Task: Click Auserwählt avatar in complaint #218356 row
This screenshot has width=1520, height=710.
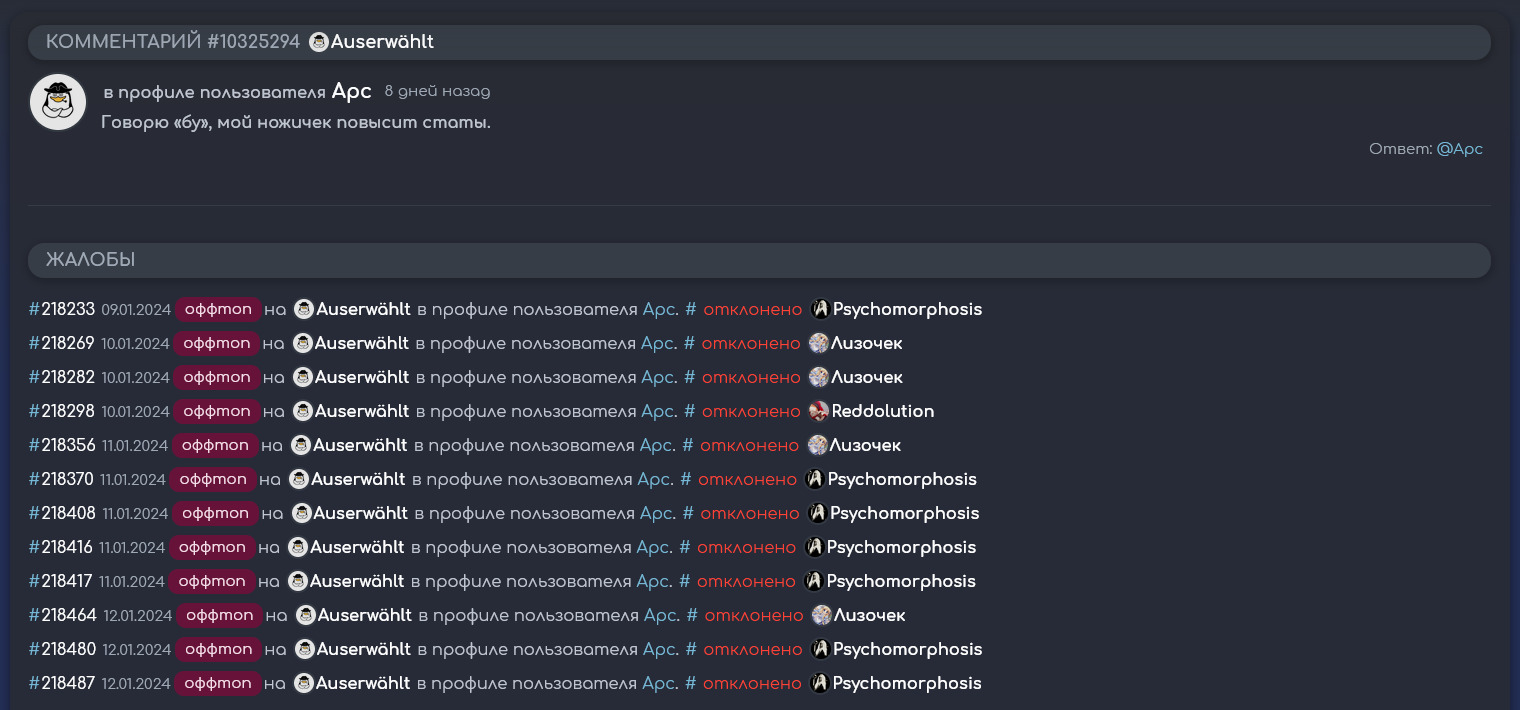Action: 301,446
